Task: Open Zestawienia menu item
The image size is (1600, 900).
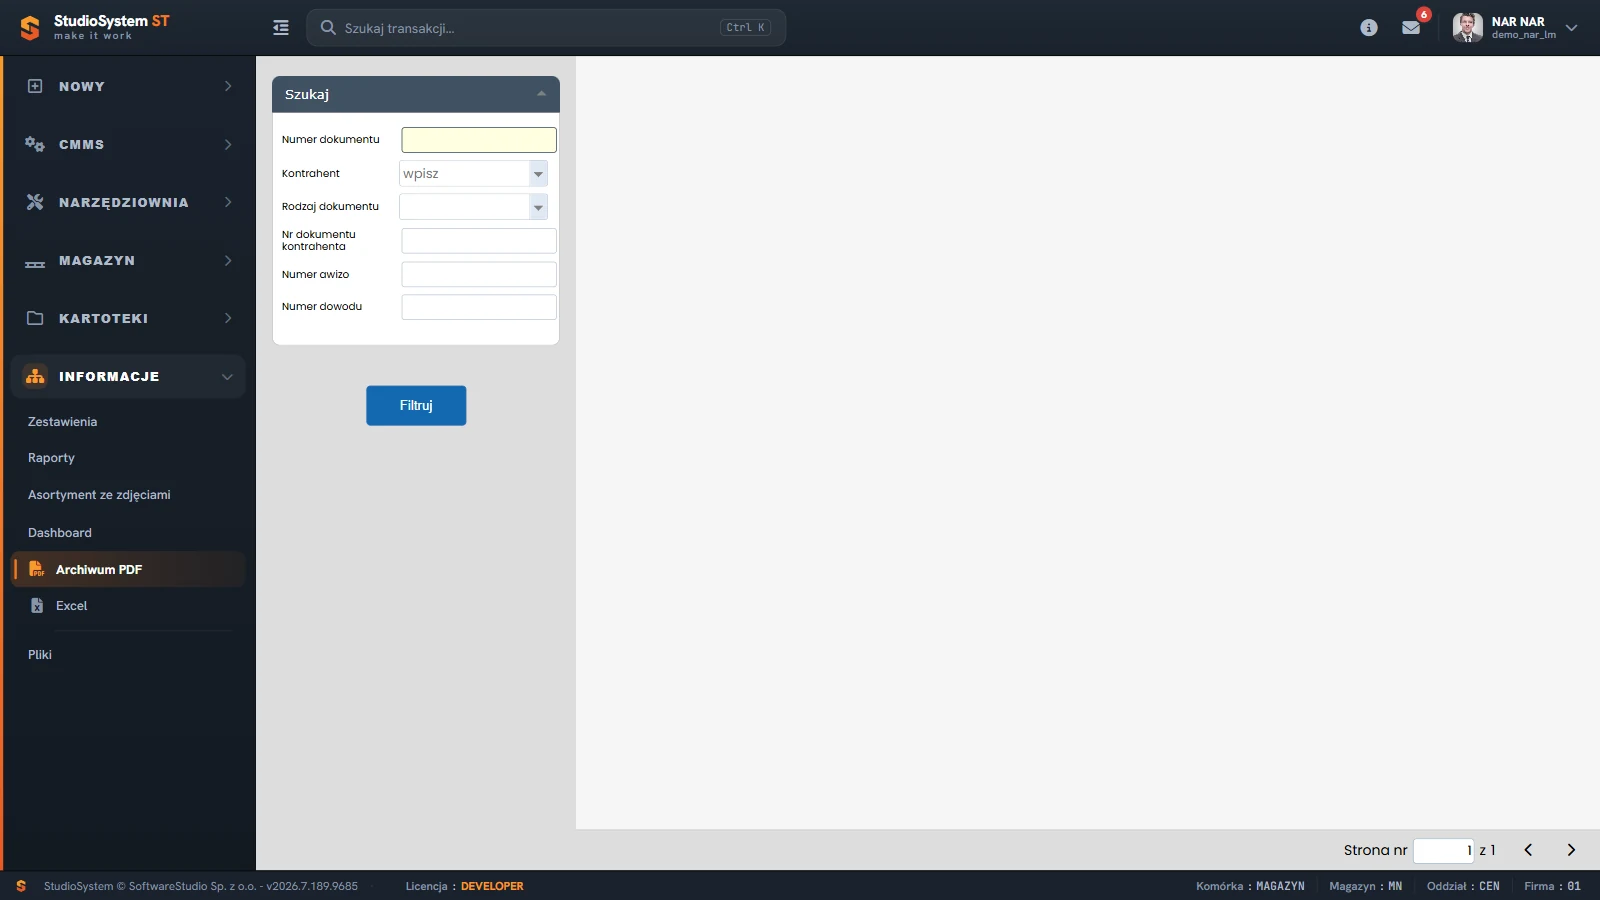Action: coord(63,422)
